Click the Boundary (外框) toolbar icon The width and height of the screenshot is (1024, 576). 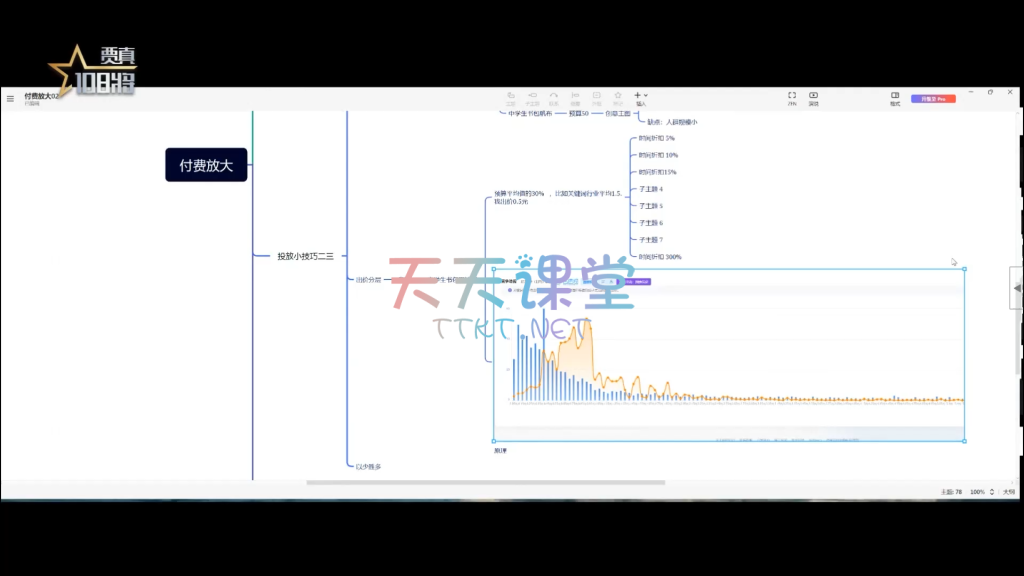tap(597, 97)
